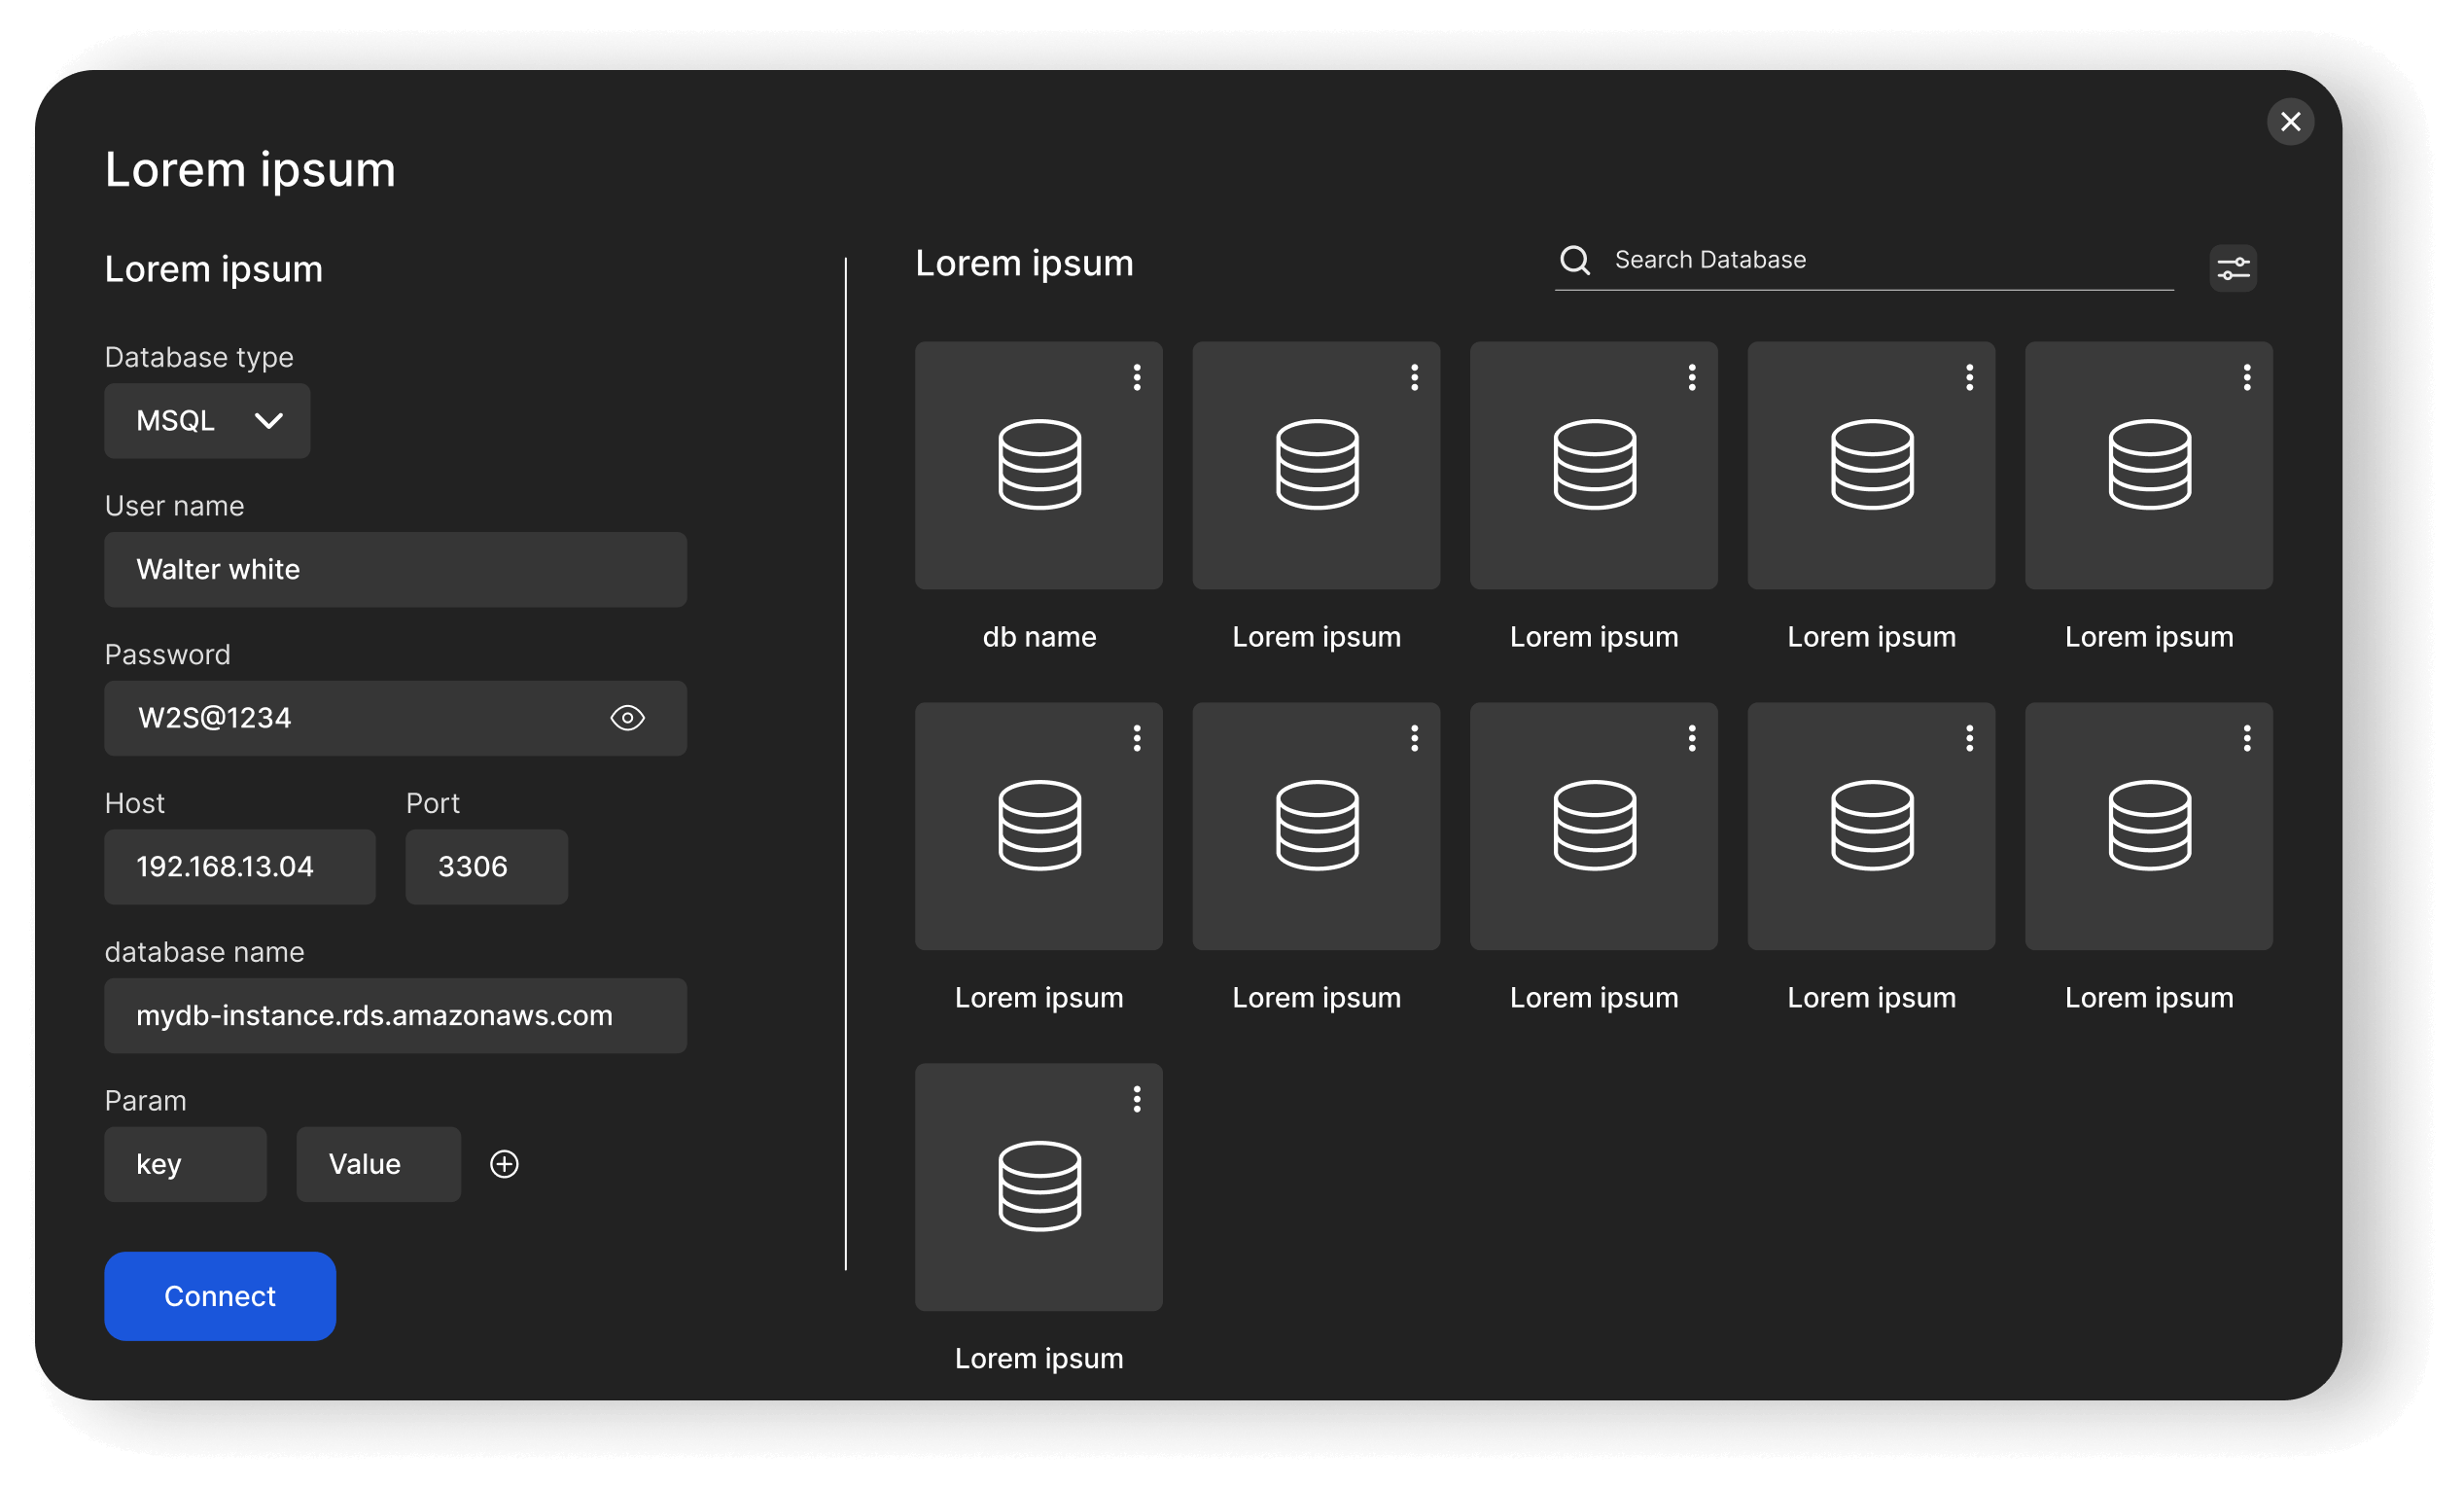
Task: Edit the Host field 192.168.13.04
Action: (x=240, y=867)
